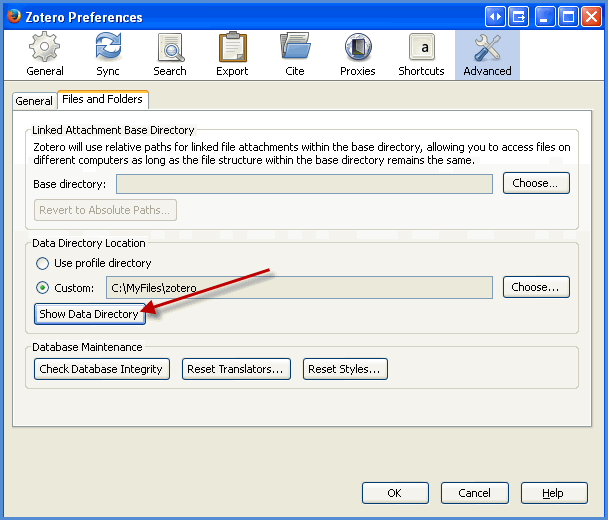Screen dimensions: 608x520
Task: Open Help for preferences
Action: pos(554,493)
